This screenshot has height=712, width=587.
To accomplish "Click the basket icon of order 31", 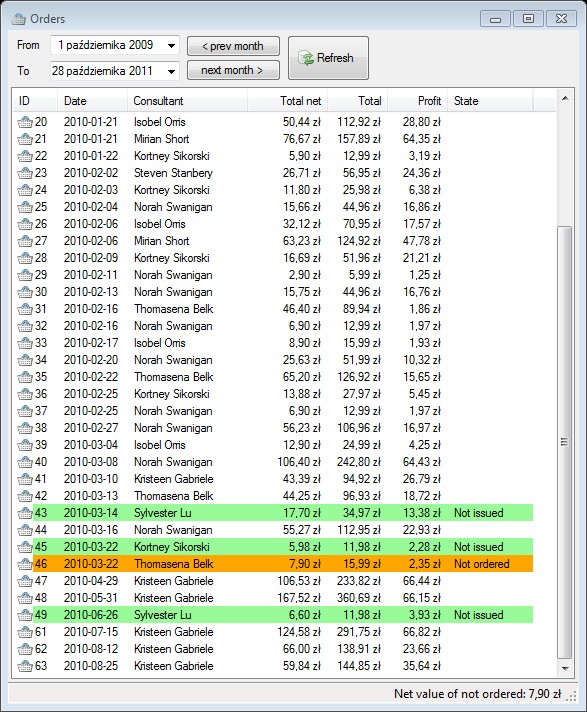I will click(25, 309).
